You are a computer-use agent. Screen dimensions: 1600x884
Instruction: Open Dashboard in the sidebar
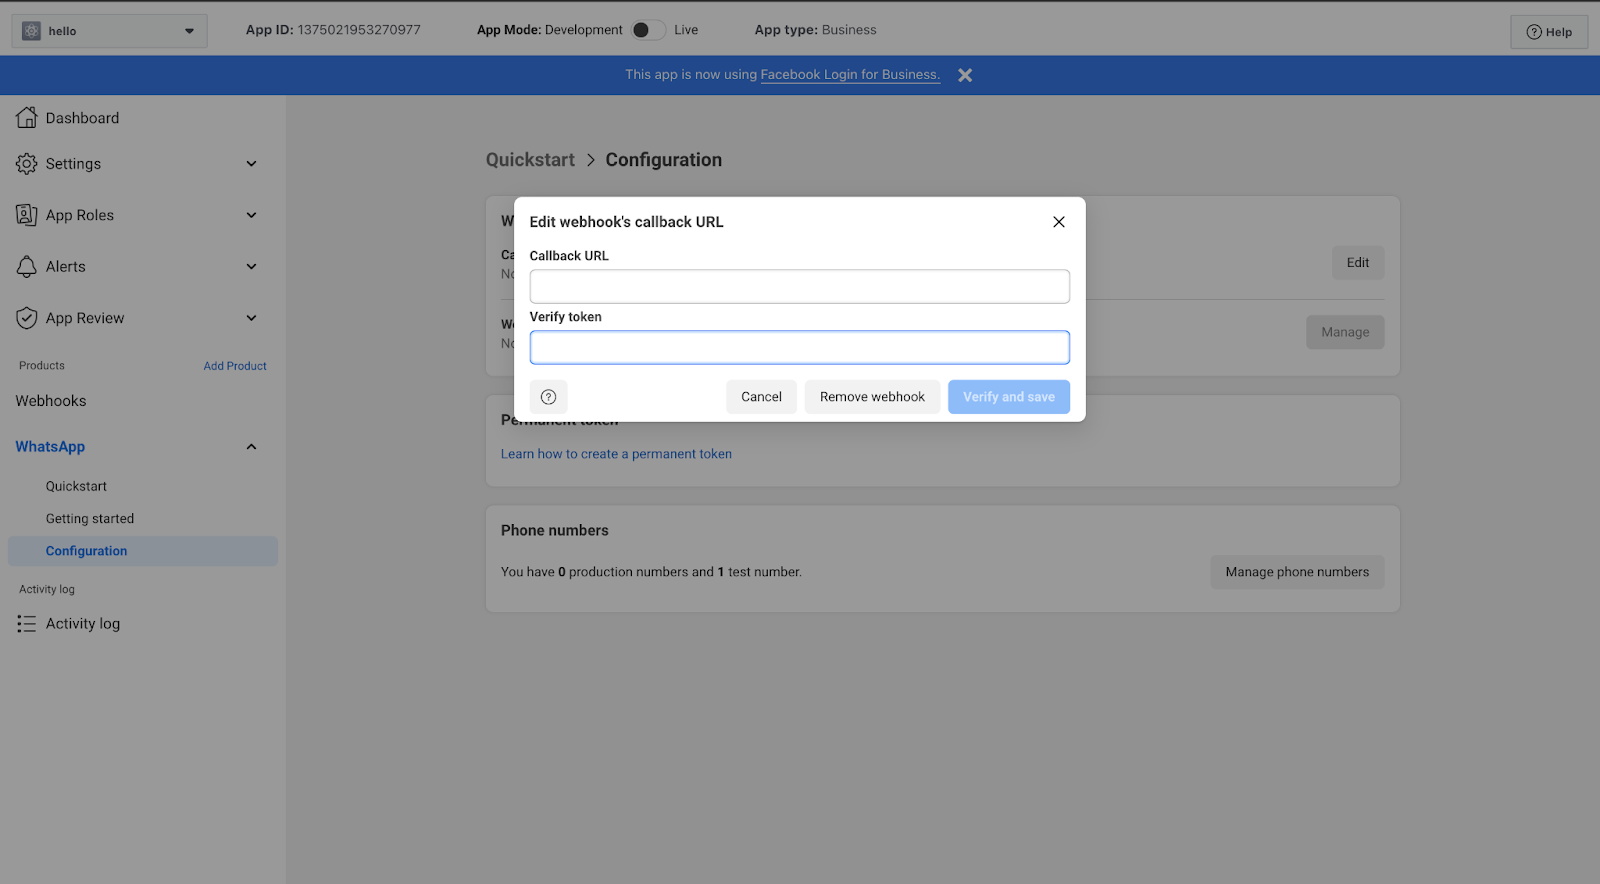82,118
